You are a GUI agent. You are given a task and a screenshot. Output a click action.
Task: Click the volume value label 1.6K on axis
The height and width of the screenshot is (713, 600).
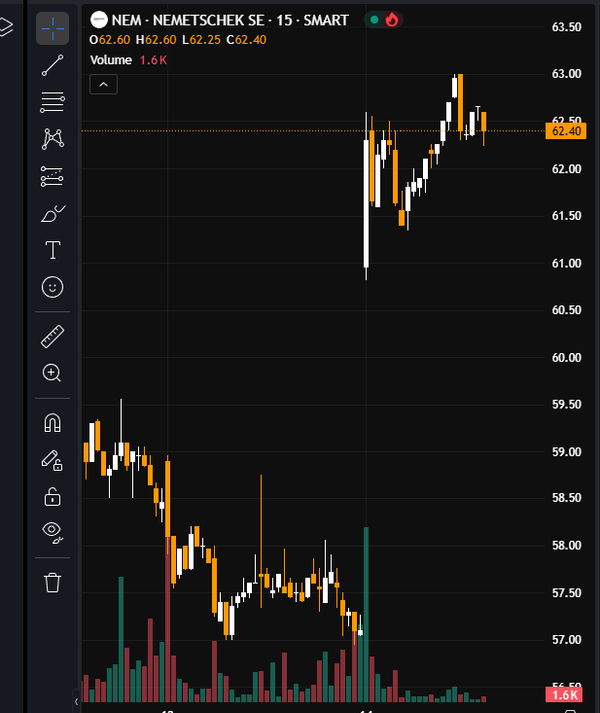point(564,695)
